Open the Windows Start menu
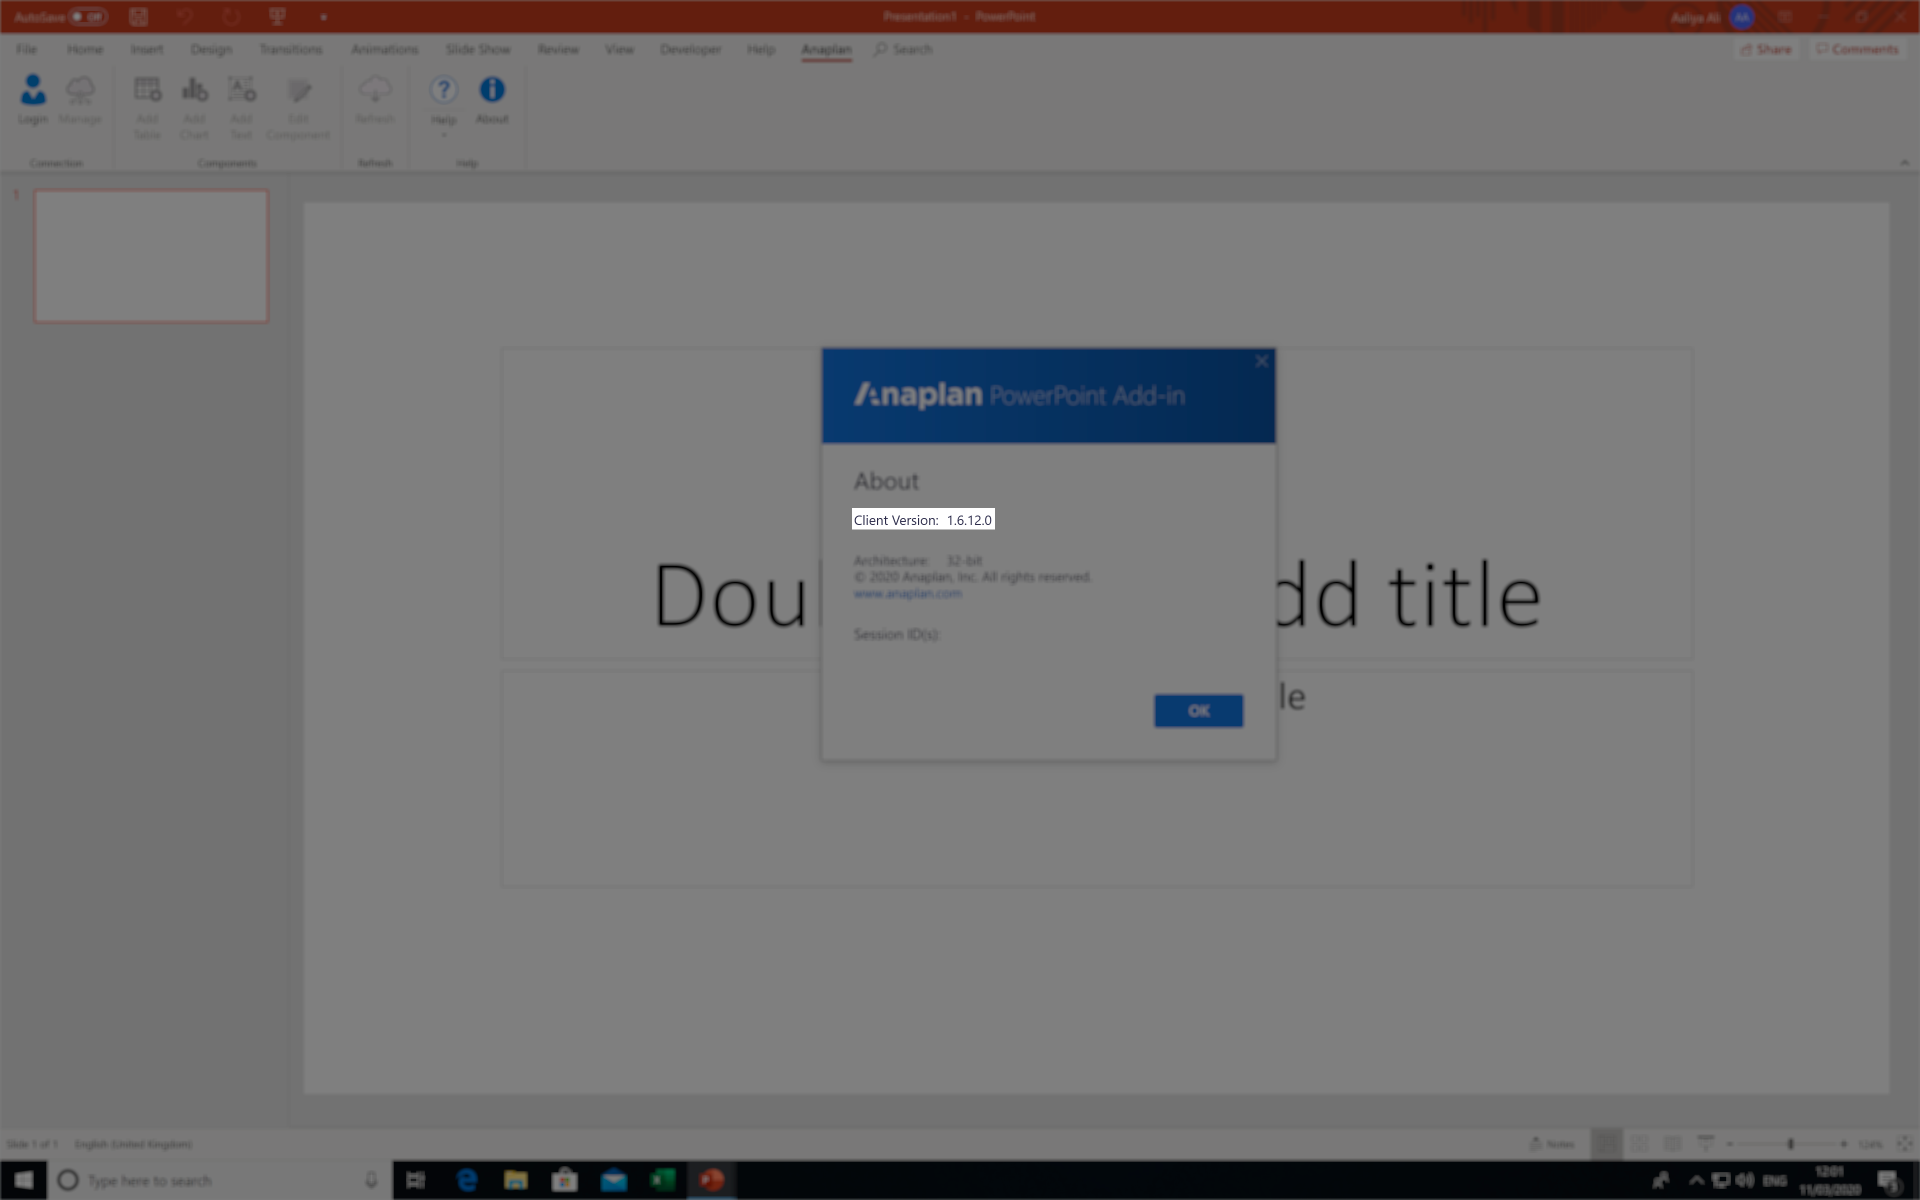The image size is (1920, 1200). 23,1181
